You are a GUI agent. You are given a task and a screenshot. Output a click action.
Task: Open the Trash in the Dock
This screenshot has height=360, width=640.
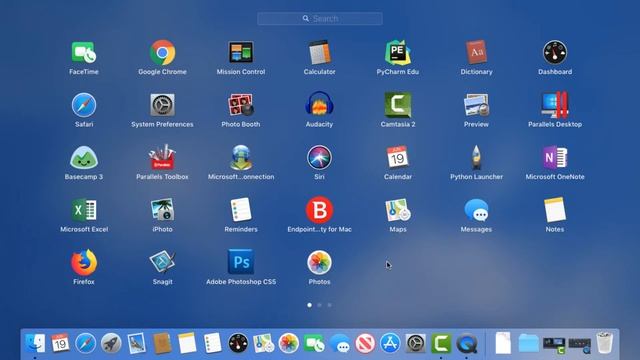click(604, 343)
